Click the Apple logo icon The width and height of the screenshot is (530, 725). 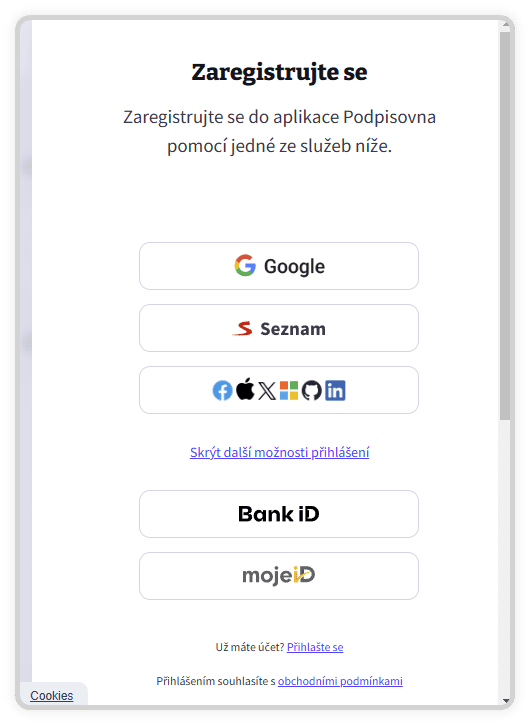(x=245, y=388)
